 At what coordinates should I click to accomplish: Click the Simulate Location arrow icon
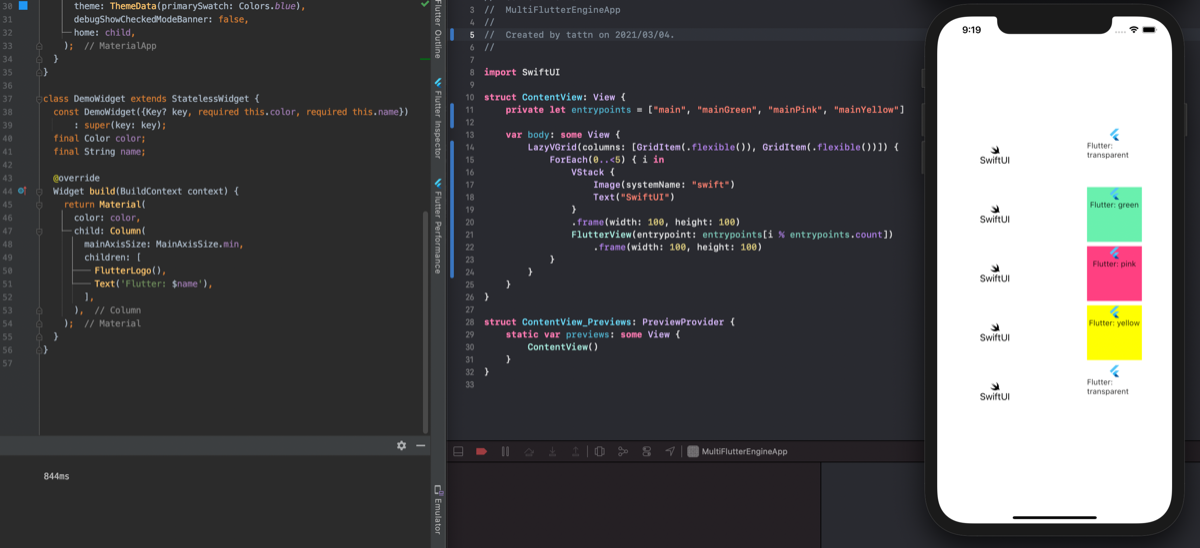pos(670,451)
